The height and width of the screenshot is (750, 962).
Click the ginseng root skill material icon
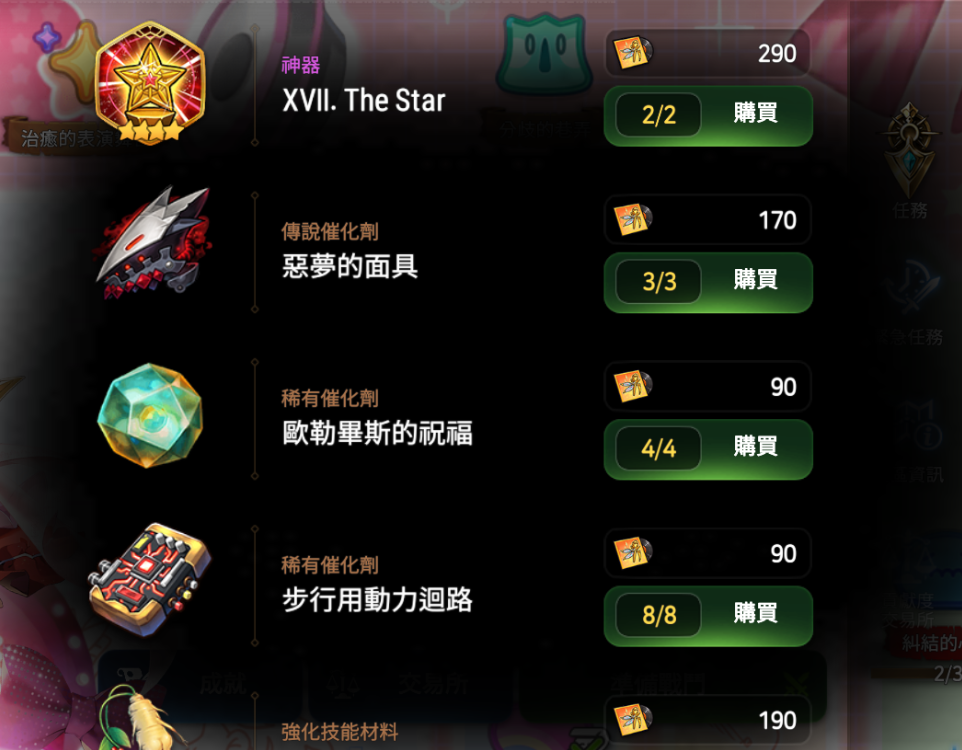coord(141,718)
